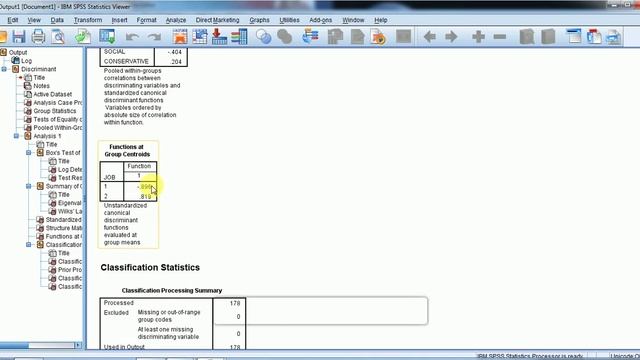Click the Show open-book toolbar icon
Viewport: 640px width, 360px height.
pyautogui.click(x=527, y=37)
